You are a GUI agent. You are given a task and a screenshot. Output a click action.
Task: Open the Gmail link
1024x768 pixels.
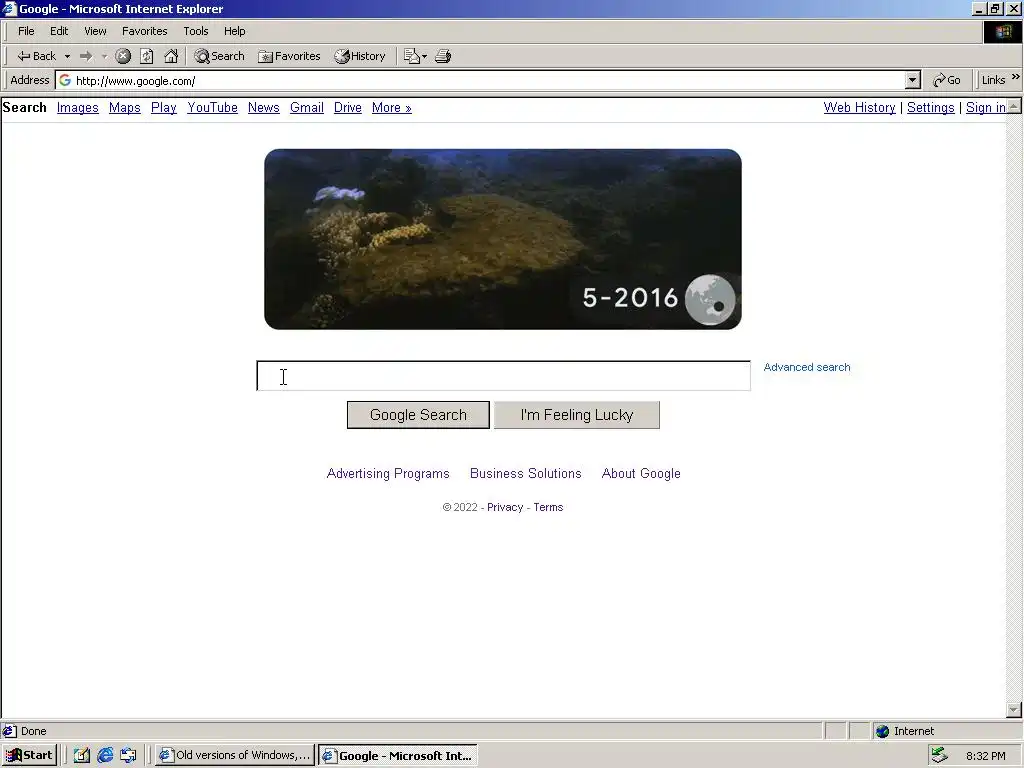pos(307,108)
